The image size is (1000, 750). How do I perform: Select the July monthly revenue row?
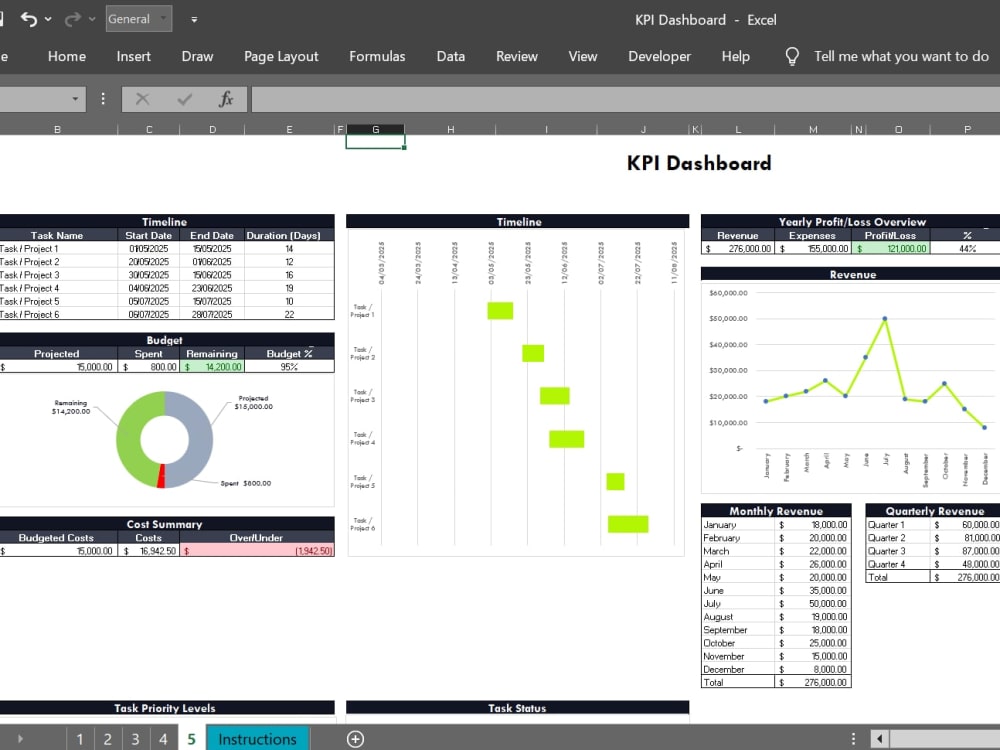click(x=776, y=603)
